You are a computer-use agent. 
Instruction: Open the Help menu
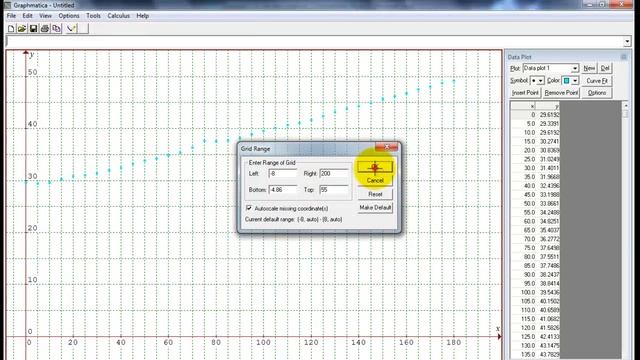[142, 16]
